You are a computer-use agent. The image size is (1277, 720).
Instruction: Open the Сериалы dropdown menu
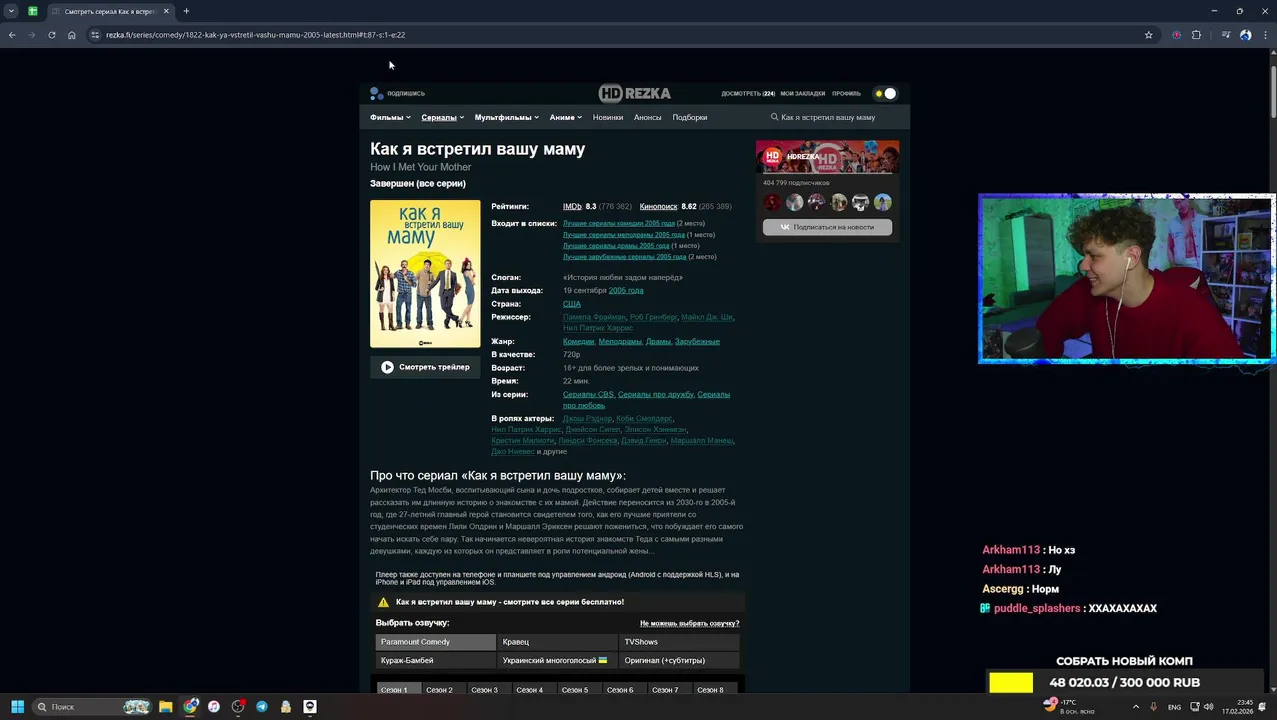(442, 117)
